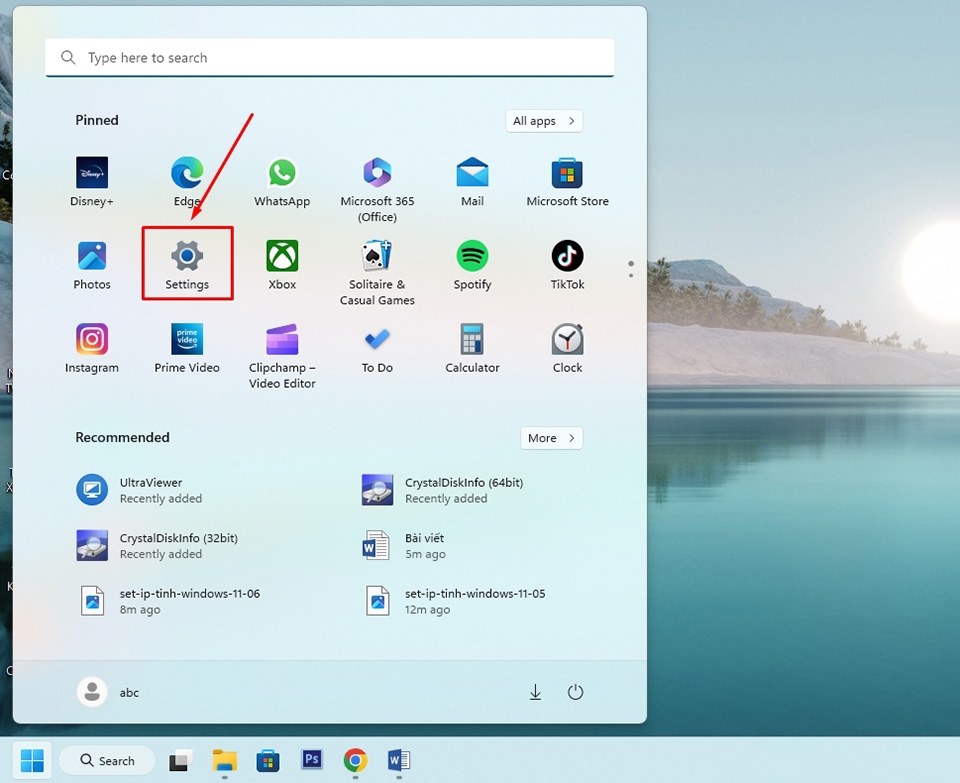Click the Type here to search field
960x783 pixels.
(x=330, y=57)
